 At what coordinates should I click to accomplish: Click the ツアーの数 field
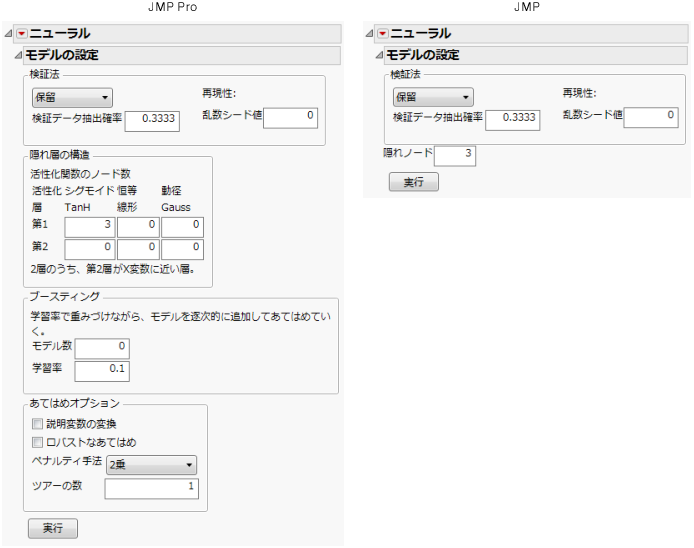coord(152,489)
